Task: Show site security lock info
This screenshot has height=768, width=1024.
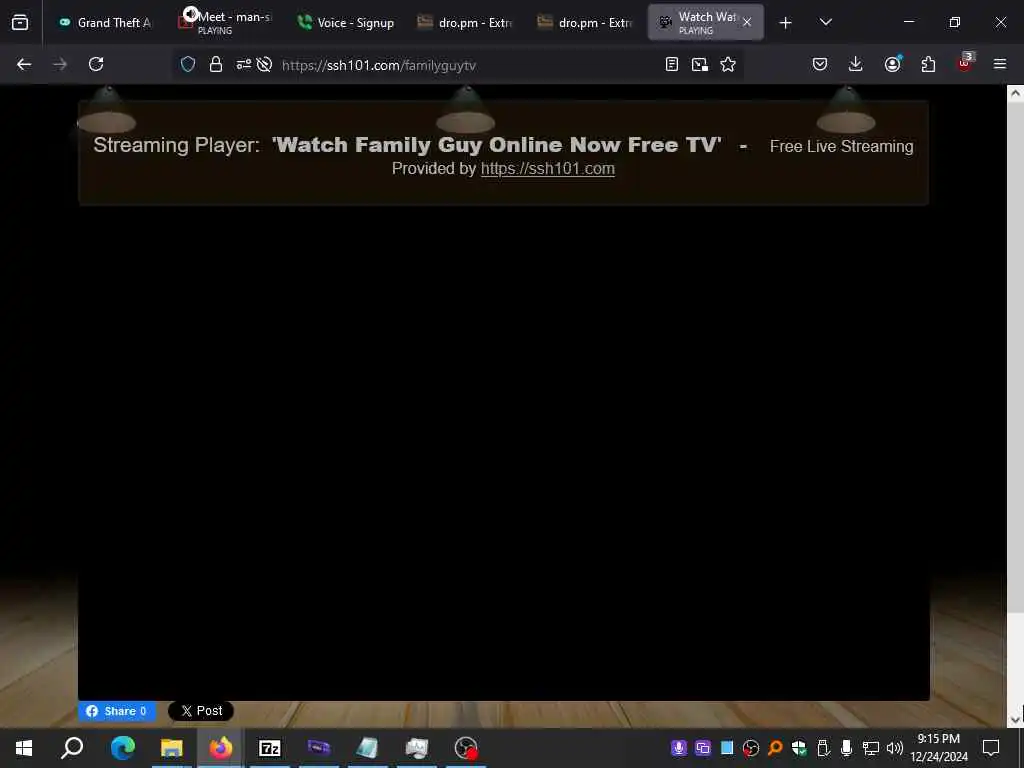Action: coord(216,65)
